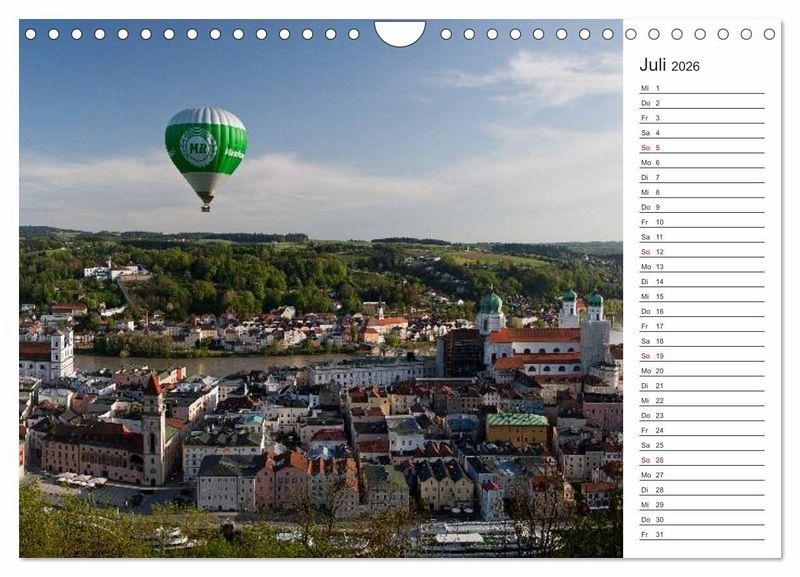Select the Mi 29 date row

[x=702, y=505]
